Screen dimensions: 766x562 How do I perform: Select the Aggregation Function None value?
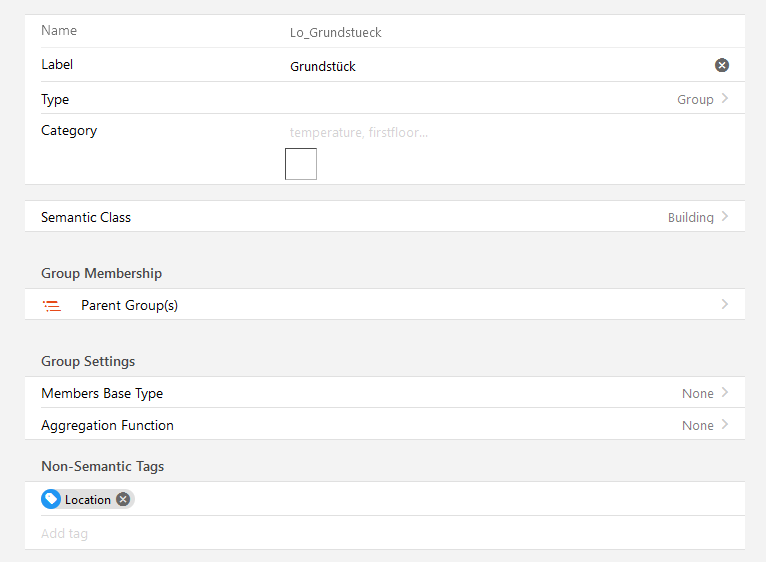point(697,426)
